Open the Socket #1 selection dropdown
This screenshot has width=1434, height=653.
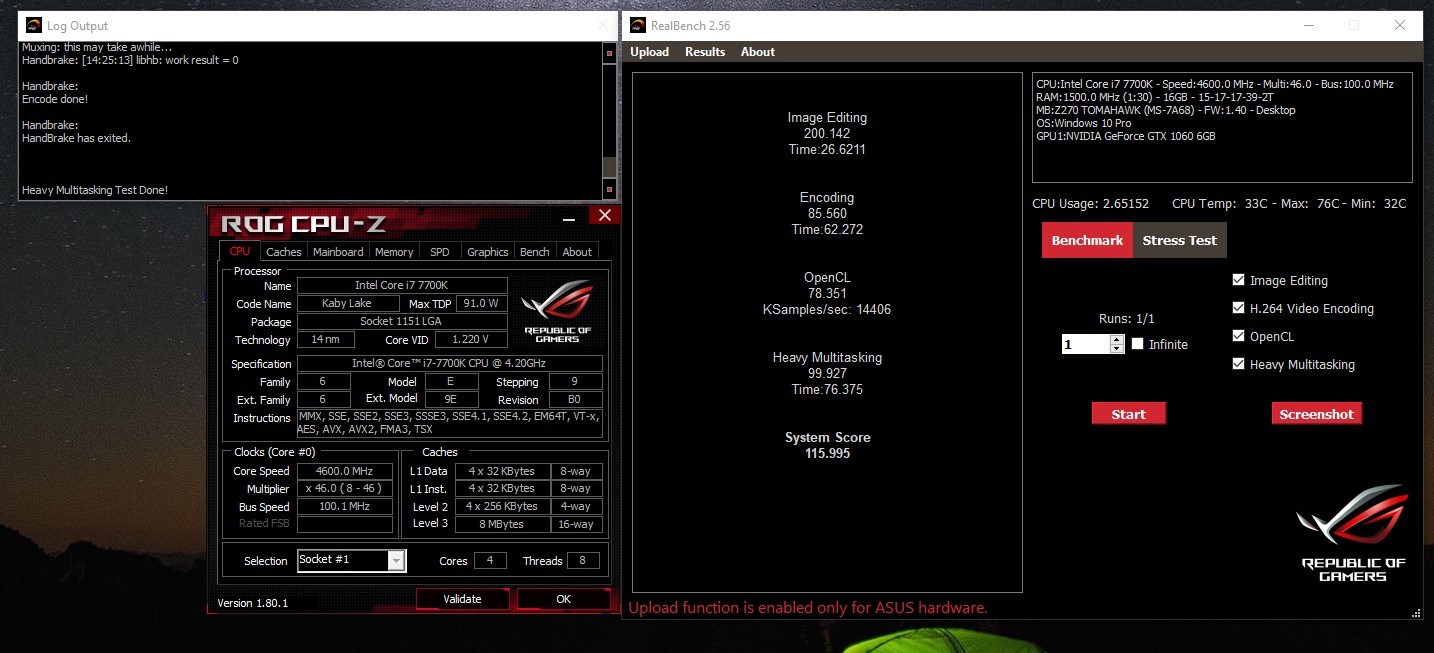click(396, 561)
